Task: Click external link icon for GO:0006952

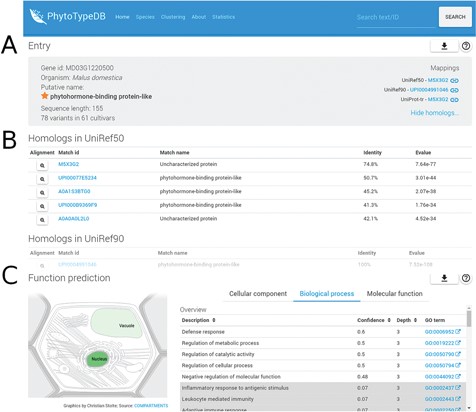Action: click(x=458, y=331)
